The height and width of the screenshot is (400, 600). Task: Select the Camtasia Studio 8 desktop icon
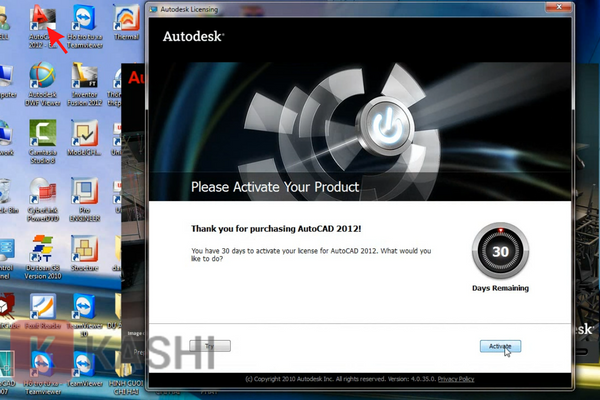(43, 135)
